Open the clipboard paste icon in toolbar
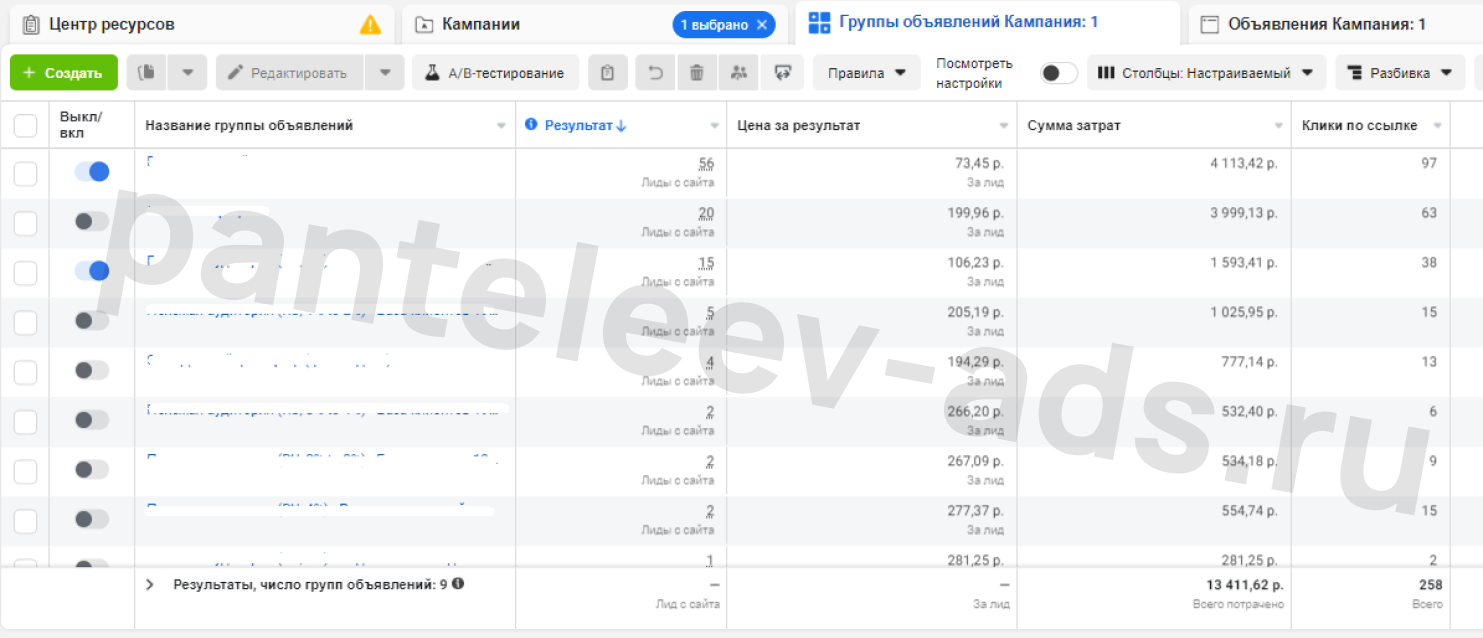This screenshot has height=638, width=1483. click(x=608, y=72)
